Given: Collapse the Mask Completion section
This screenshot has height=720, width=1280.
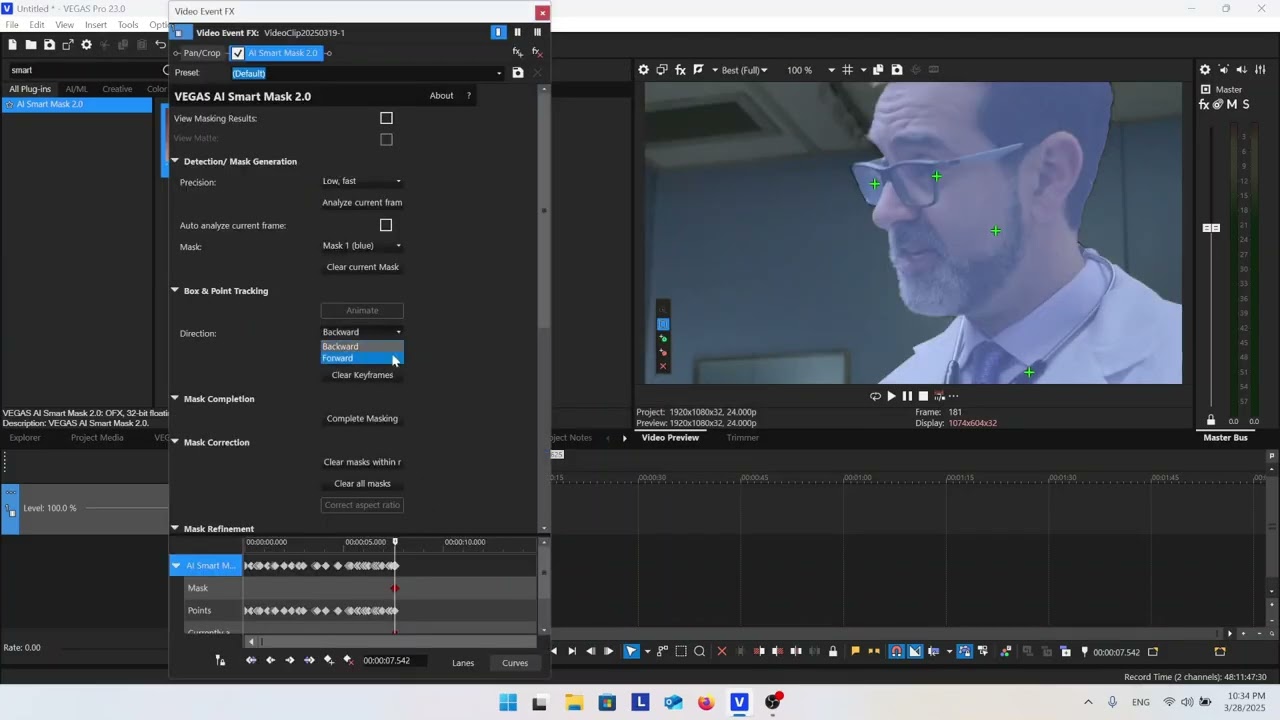Looking at the screenshot, I should click(x=175, y=399).
